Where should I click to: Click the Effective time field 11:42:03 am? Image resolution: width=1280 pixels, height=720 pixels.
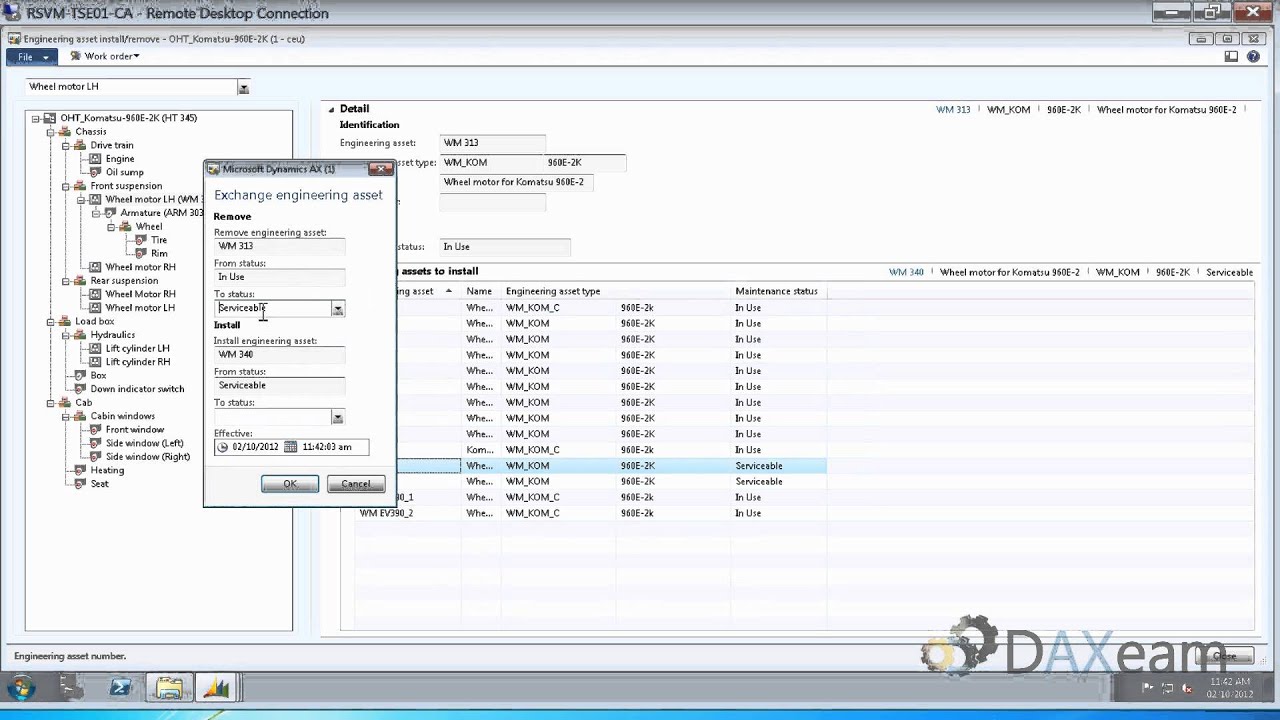coord(327,447)
